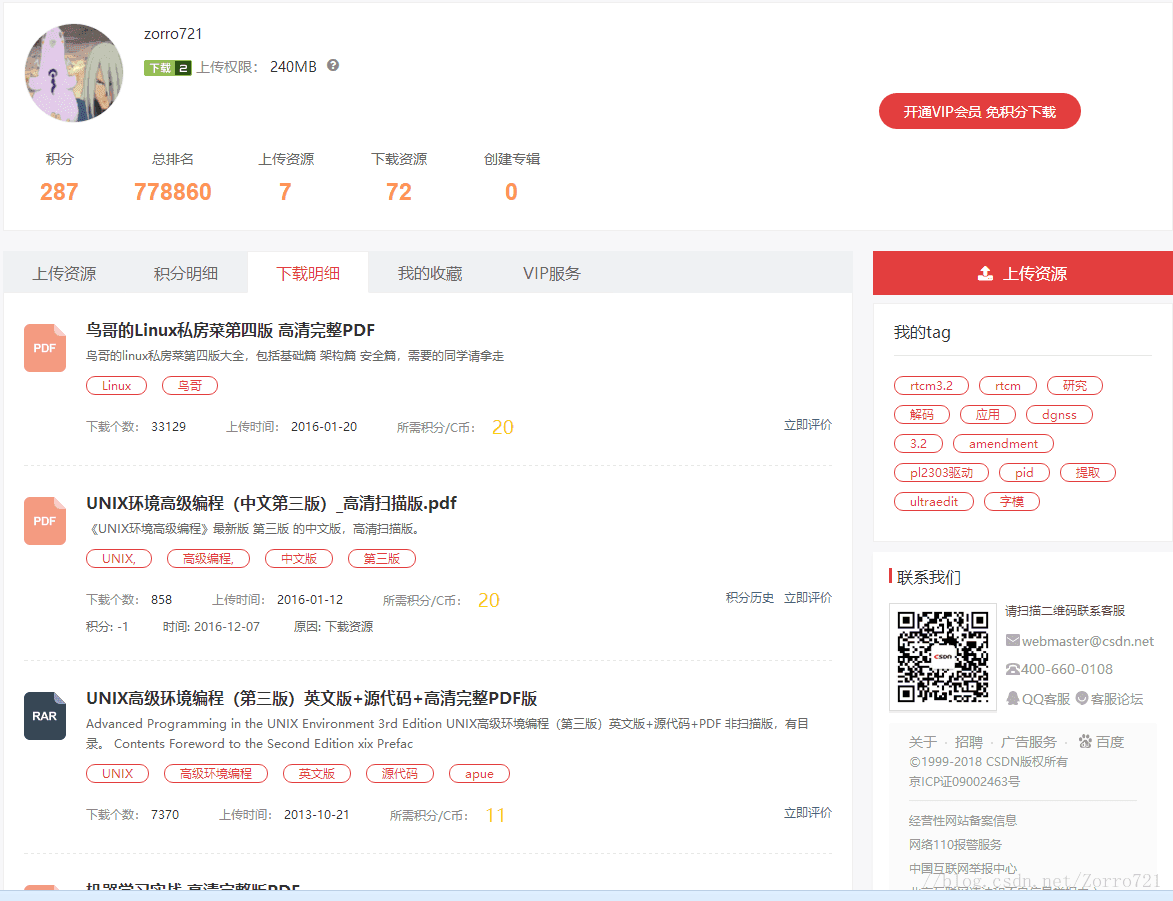
Task: Click the Linux tag
Action: (x=117, y=385)
